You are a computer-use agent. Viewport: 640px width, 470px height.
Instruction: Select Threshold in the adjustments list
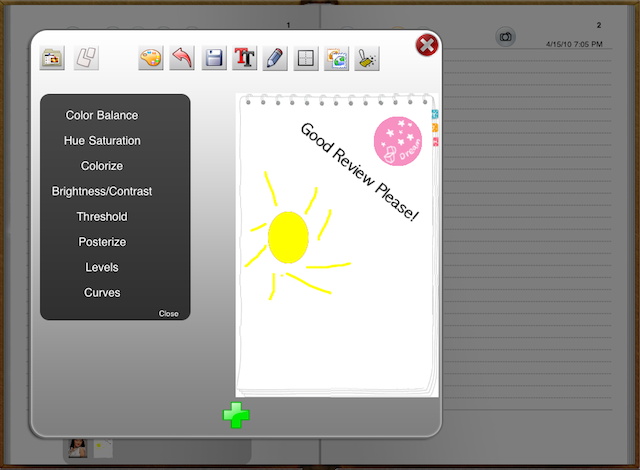pyautogui.click(x=102, y=217)
